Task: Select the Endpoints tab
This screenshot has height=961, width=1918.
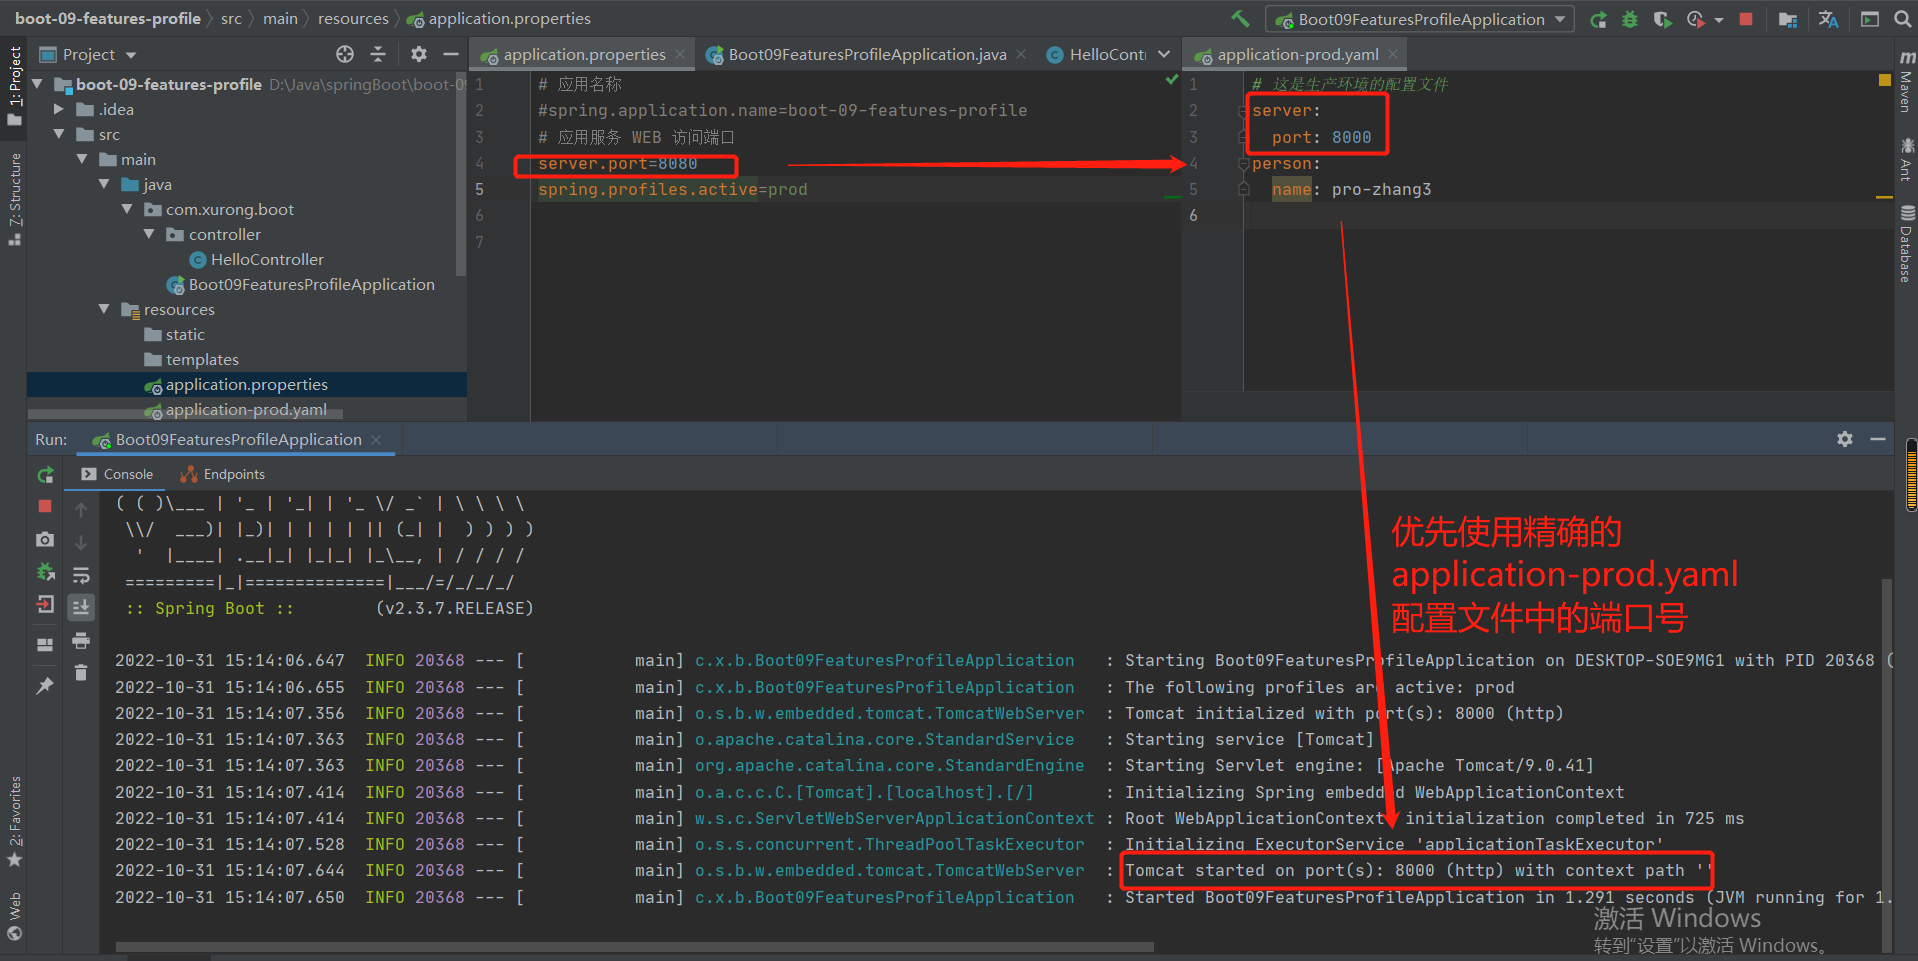Action: (x=222, y=474)
